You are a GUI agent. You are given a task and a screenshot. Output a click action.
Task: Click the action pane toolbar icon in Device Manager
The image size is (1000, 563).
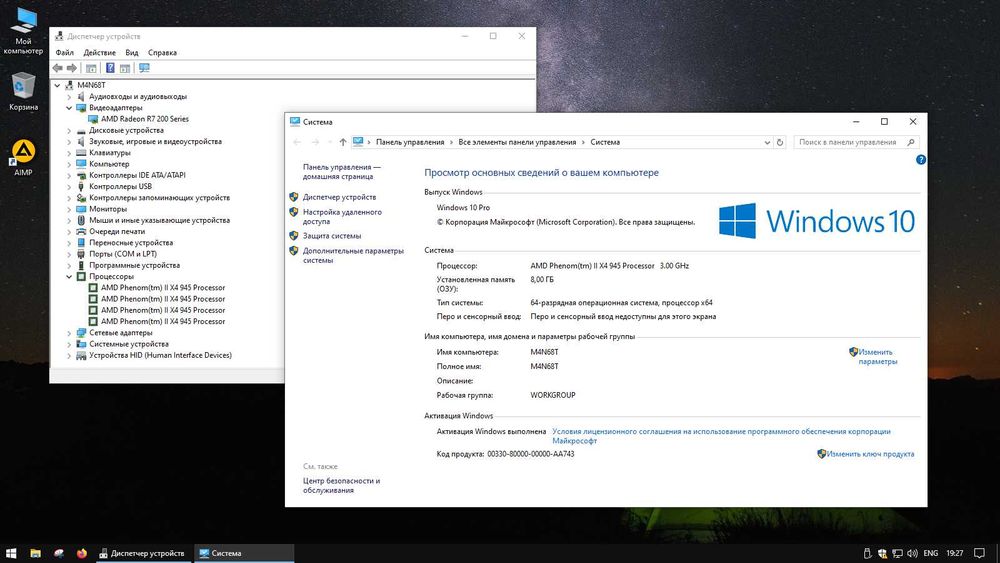click(125, 68)
